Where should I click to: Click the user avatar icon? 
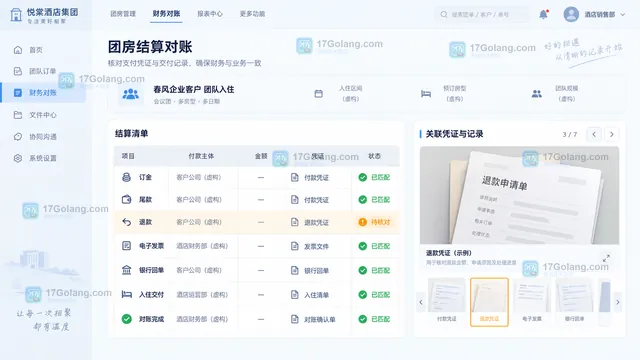click(x=571, y=14)
